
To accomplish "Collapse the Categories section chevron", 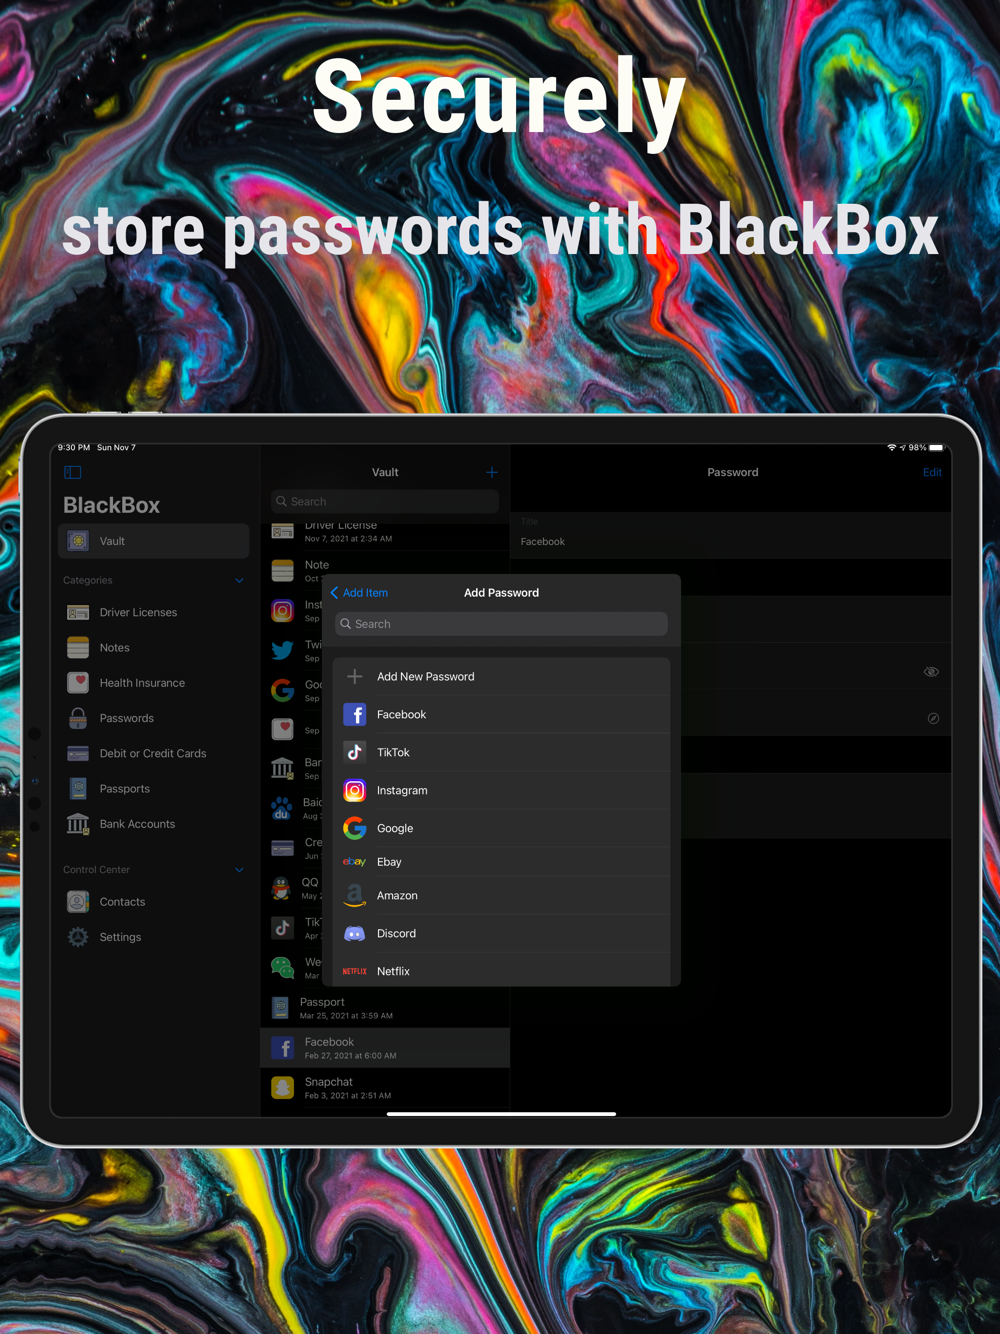I will pos(239,580).
